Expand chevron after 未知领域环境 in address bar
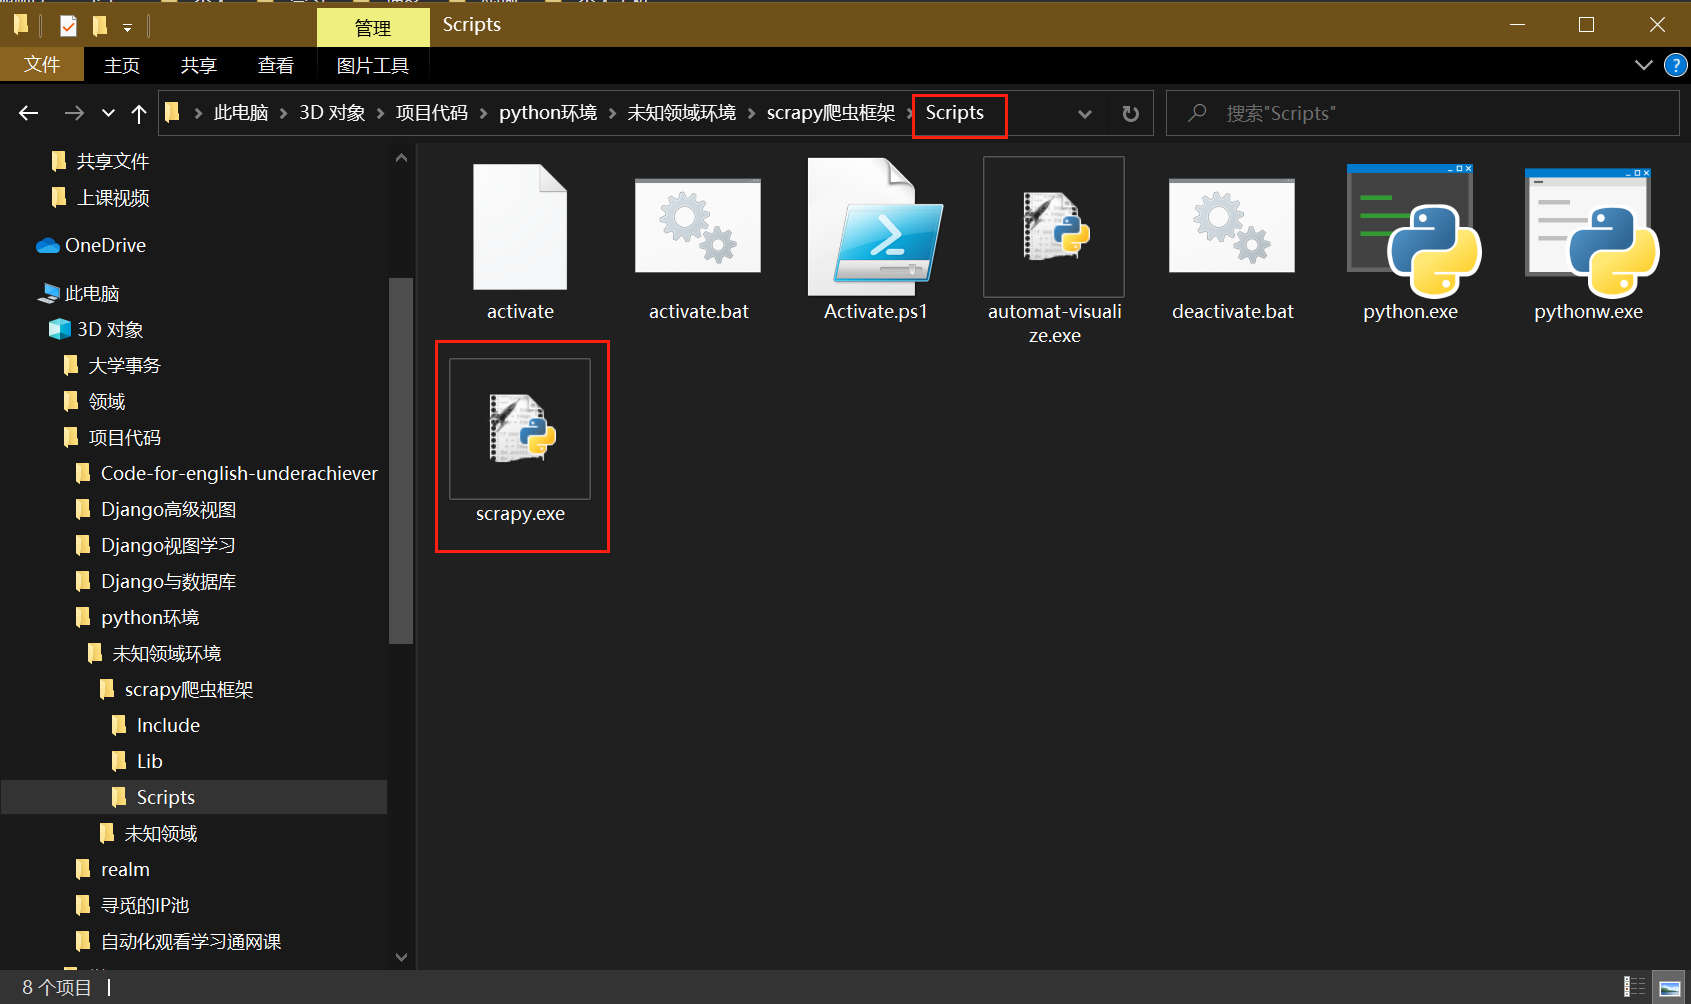 pyautogui.click(x=751, y=113)
